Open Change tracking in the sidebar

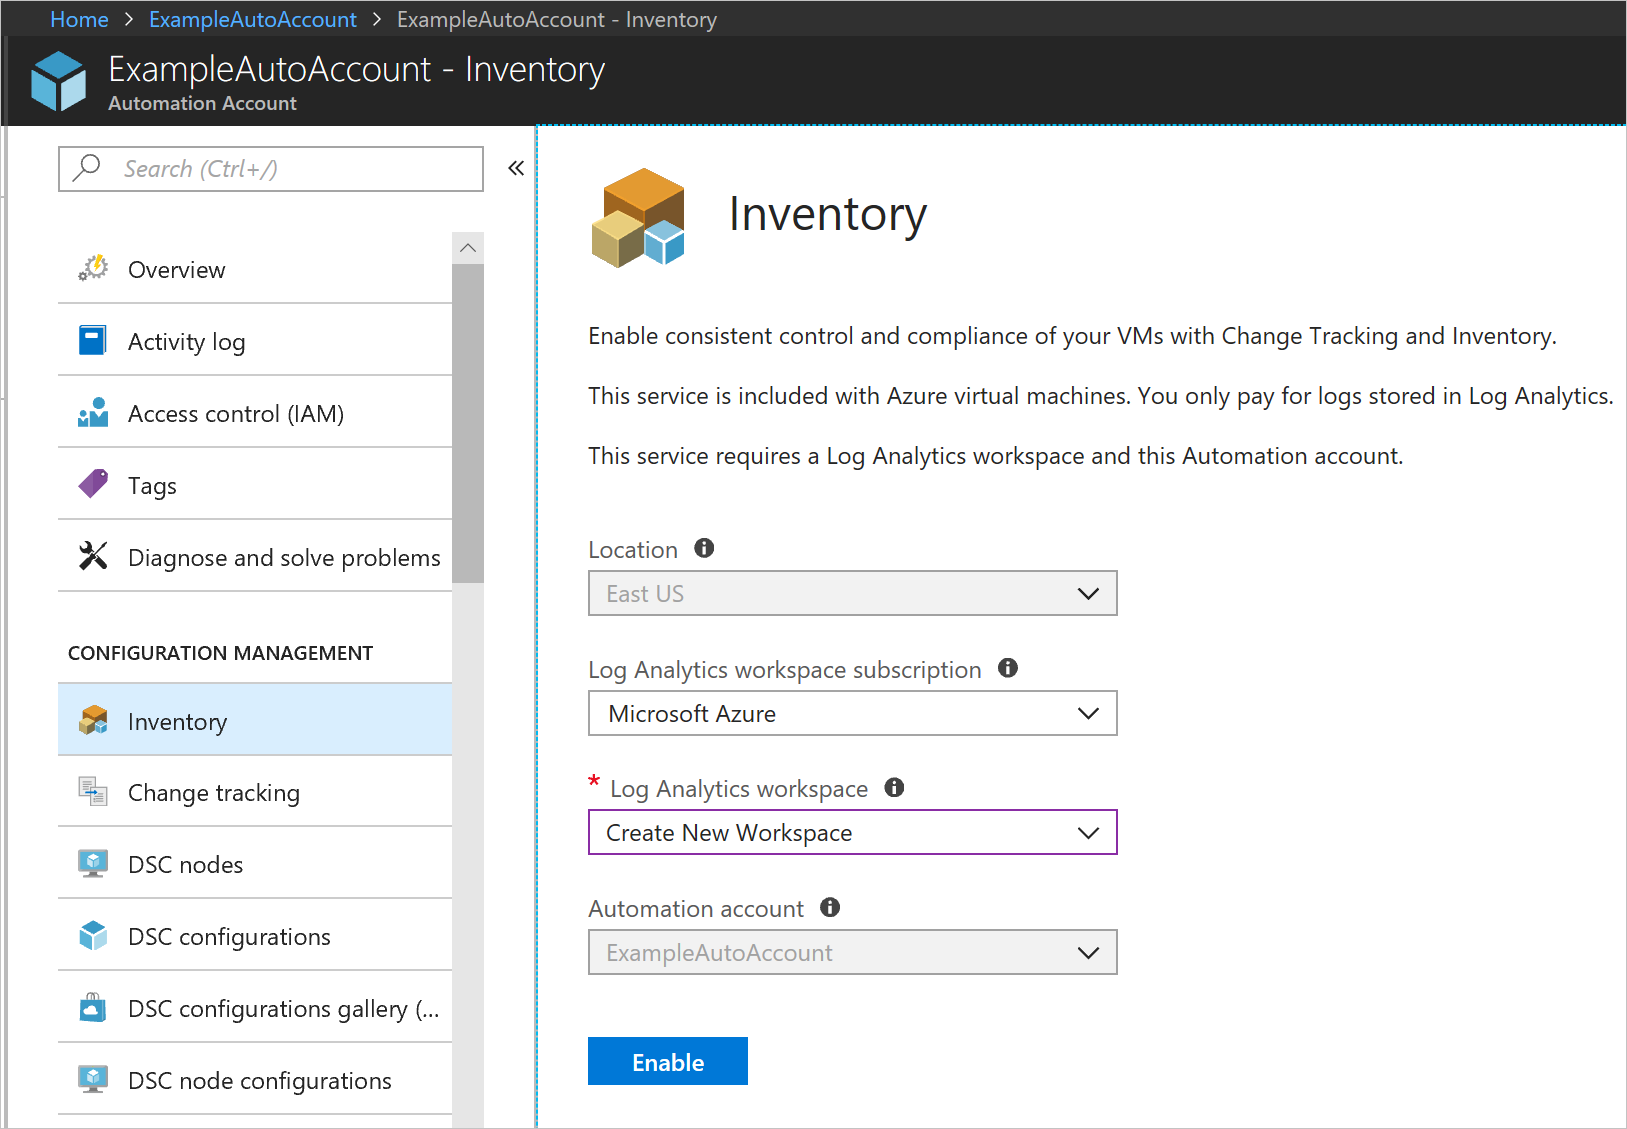255,792
